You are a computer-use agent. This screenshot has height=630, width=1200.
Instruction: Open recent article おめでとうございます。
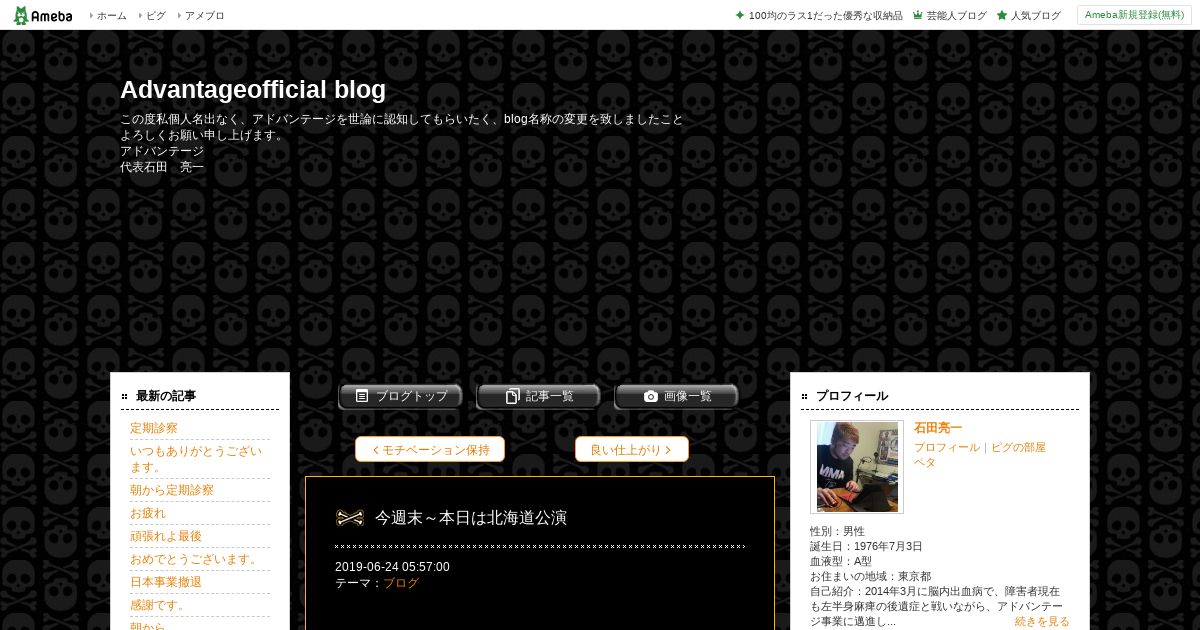[196, 559]
